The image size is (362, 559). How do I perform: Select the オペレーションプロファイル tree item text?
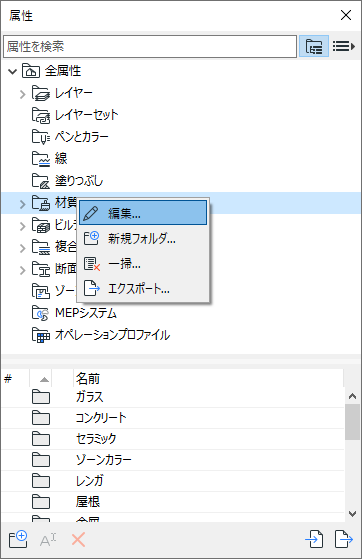112,335
